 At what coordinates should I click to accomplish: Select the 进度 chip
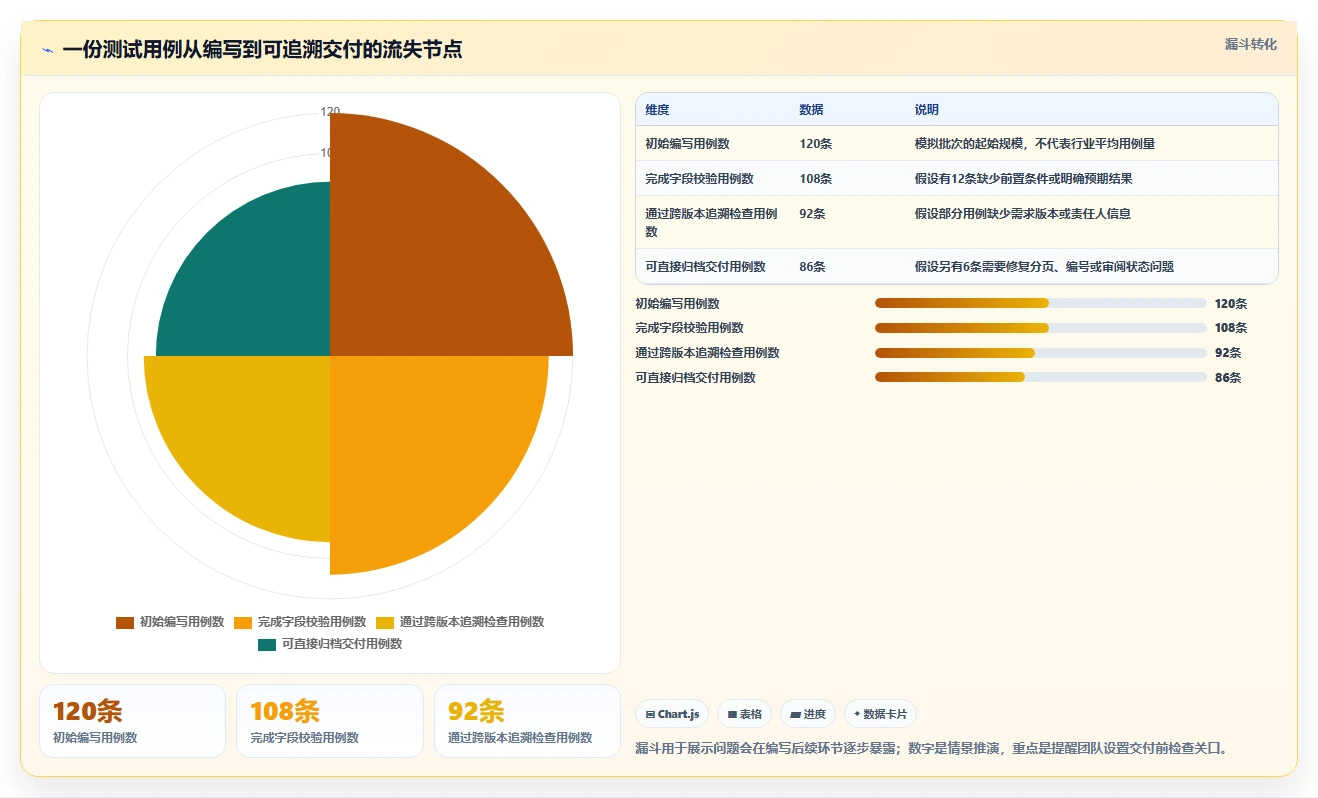(x=807, y=714)
